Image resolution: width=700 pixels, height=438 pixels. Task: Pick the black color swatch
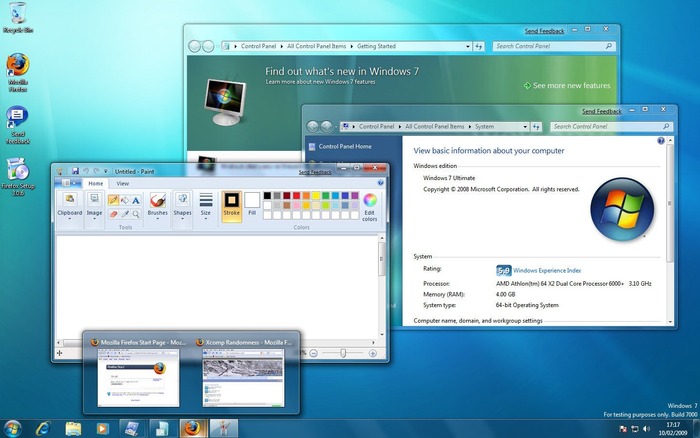coord(267,196)
